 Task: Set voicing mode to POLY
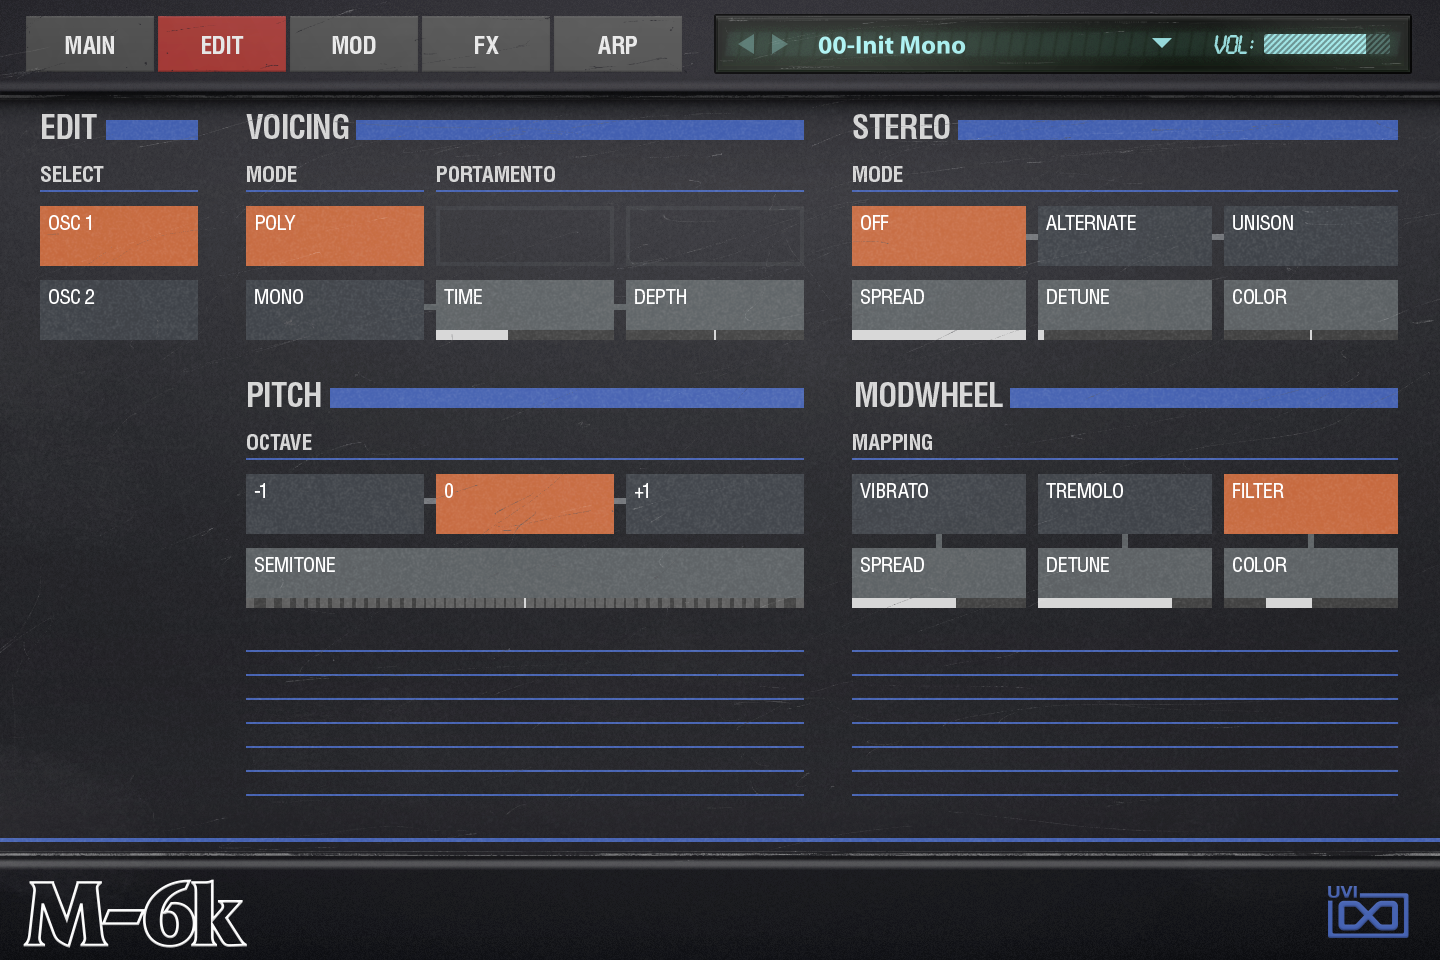pos(335,236)
